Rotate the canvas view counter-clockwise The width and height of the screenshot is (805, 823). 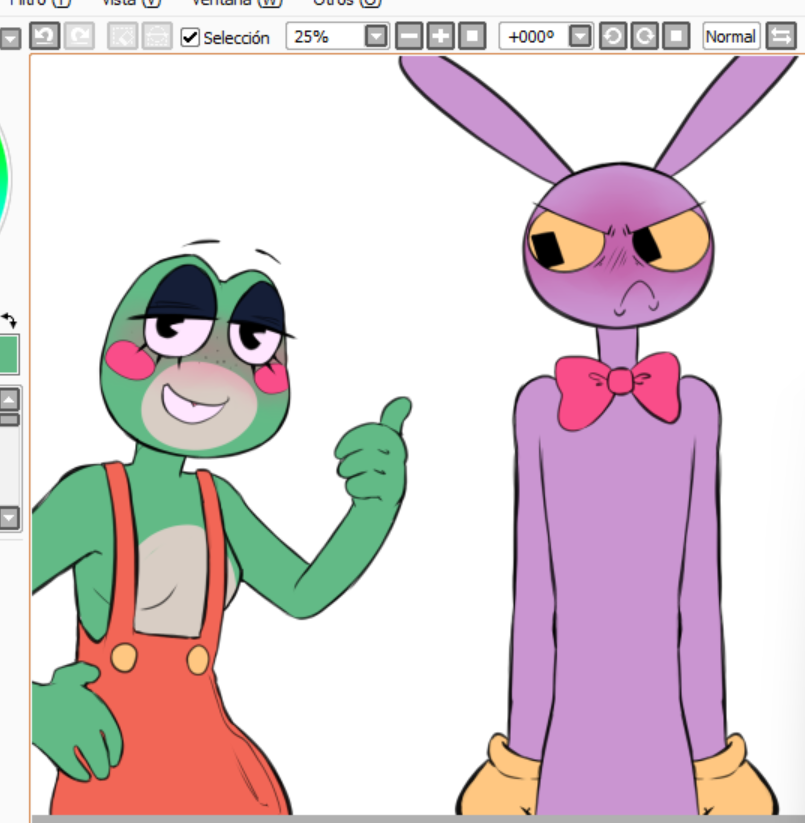click(613, 36)
